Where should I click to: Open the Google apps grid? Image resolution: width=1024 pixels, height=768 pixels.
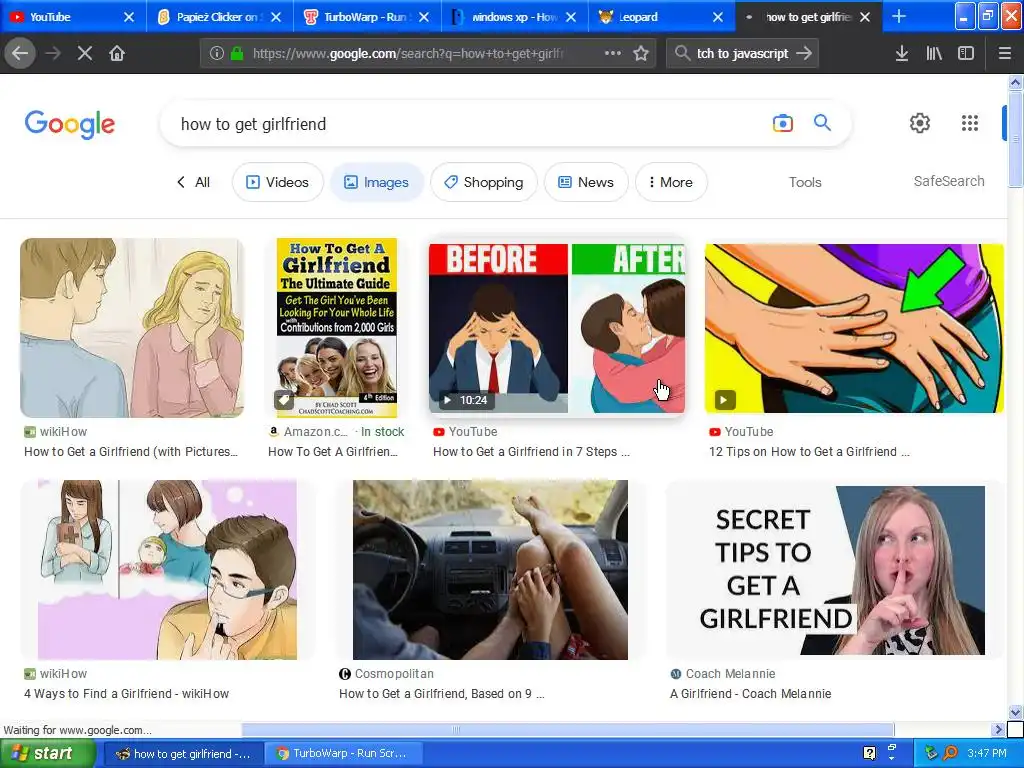[970, 123]
